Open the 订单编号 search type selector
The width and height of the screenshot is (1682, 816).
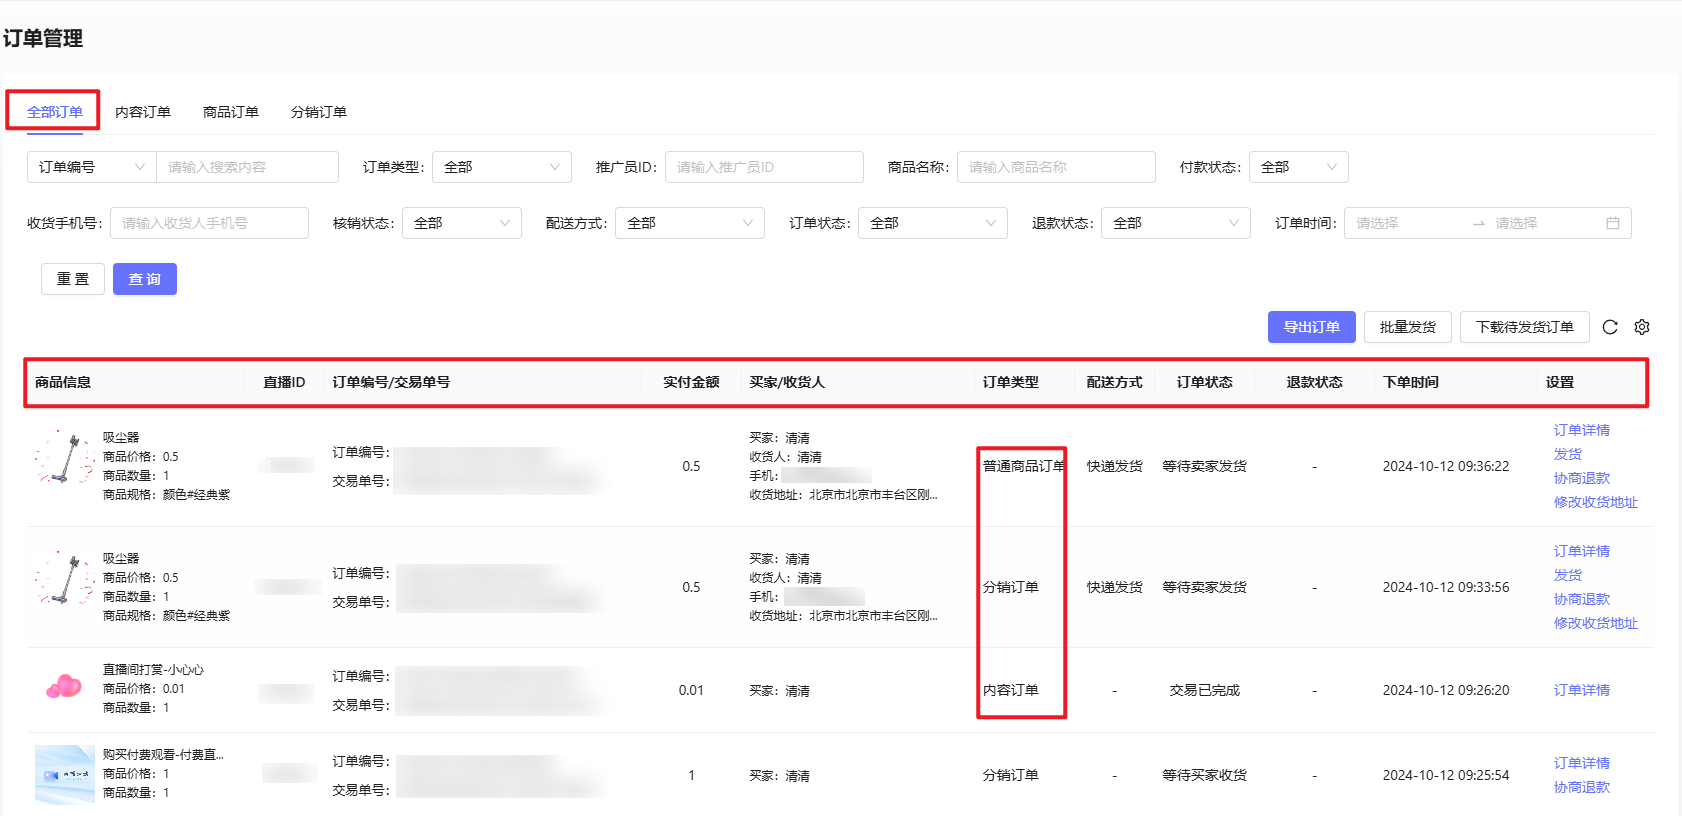[x=92, y=167]
